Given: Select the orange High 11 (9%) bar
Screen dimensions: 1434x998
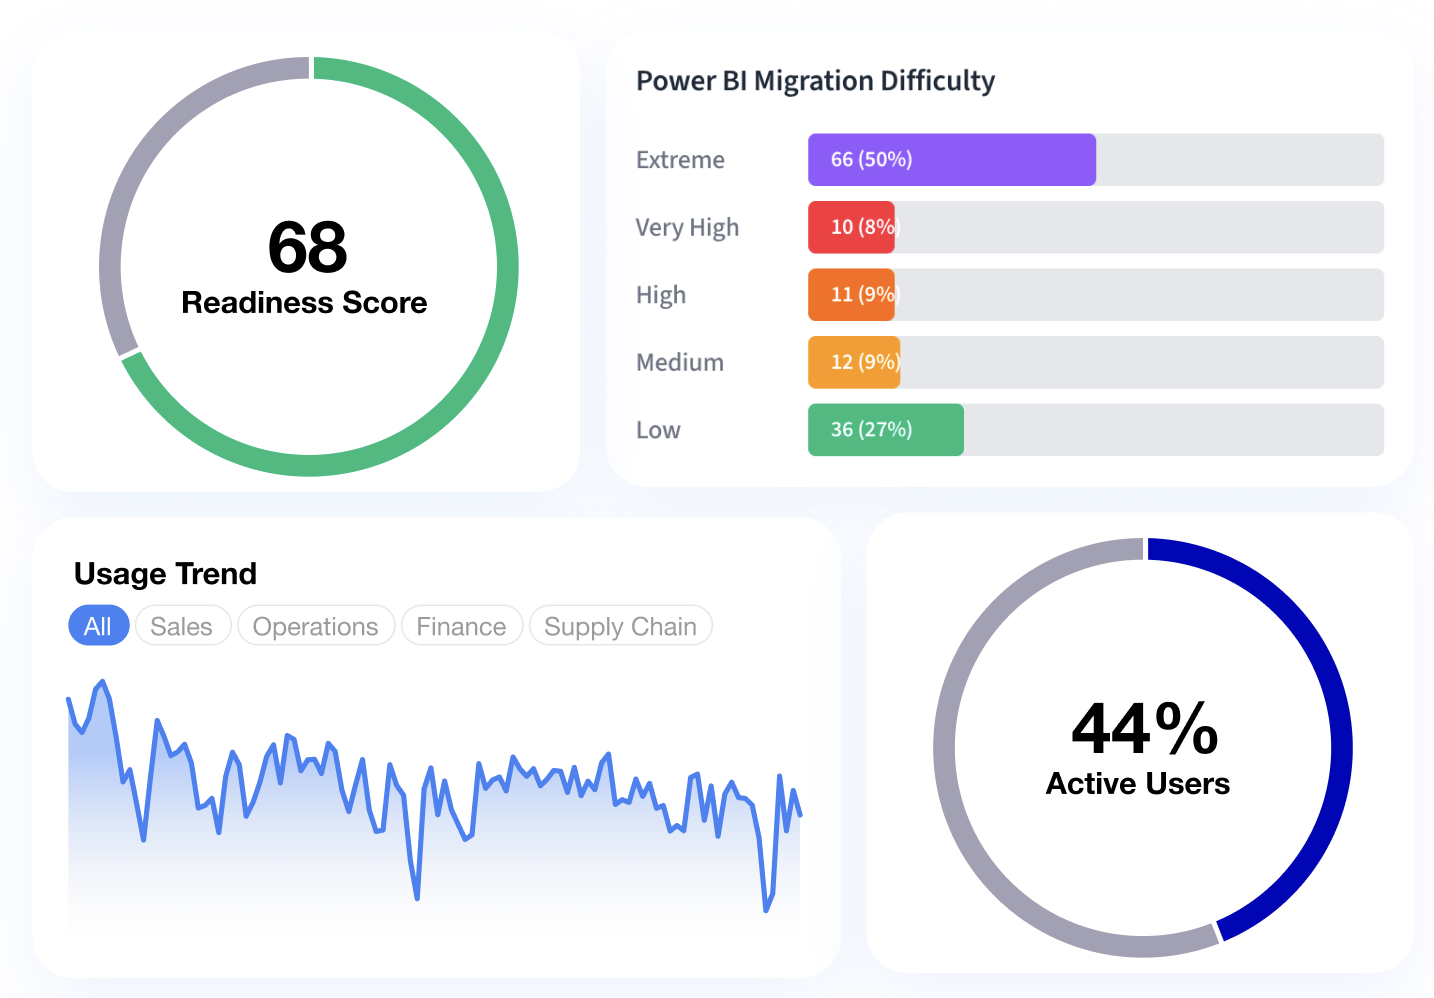Looking at the screenshot, I should click(851, 295).
